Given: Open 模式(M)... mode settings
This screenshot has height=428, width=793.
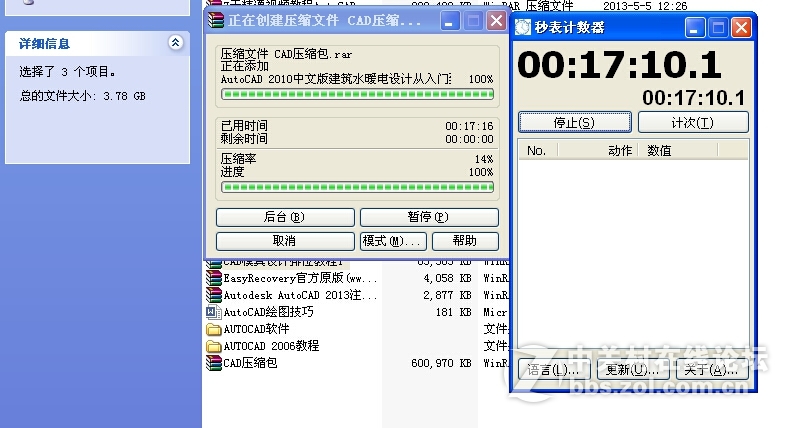Looking at the screenshot, I should [x=393, y=241].
